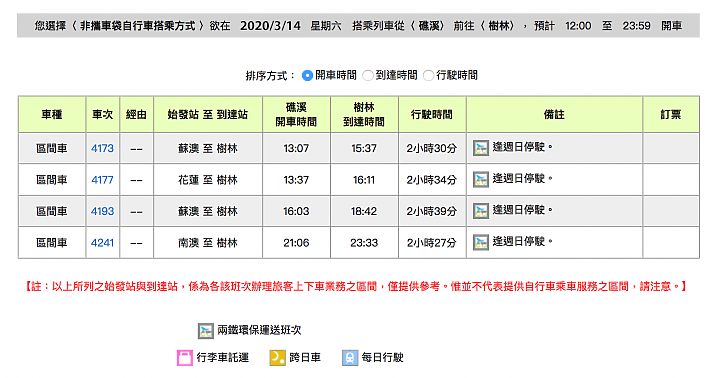720x378 pixels.
Task: Click the 兩鐵環保運送班次 legend icon
Action: click(x=206, y=331)
